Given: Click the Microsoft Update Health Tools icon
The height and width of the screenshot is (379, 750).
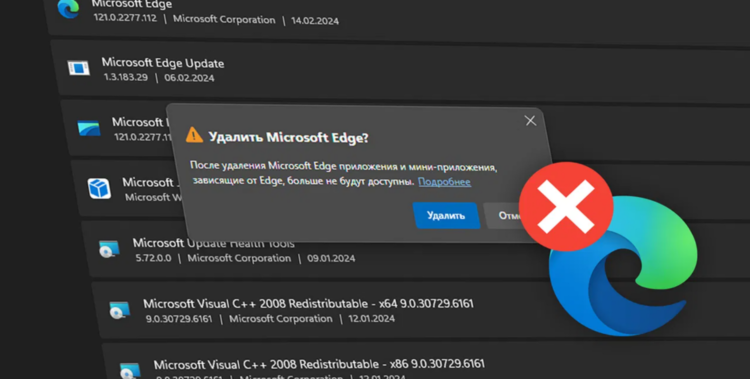Looking at the screenshot, I should (109, 249).
